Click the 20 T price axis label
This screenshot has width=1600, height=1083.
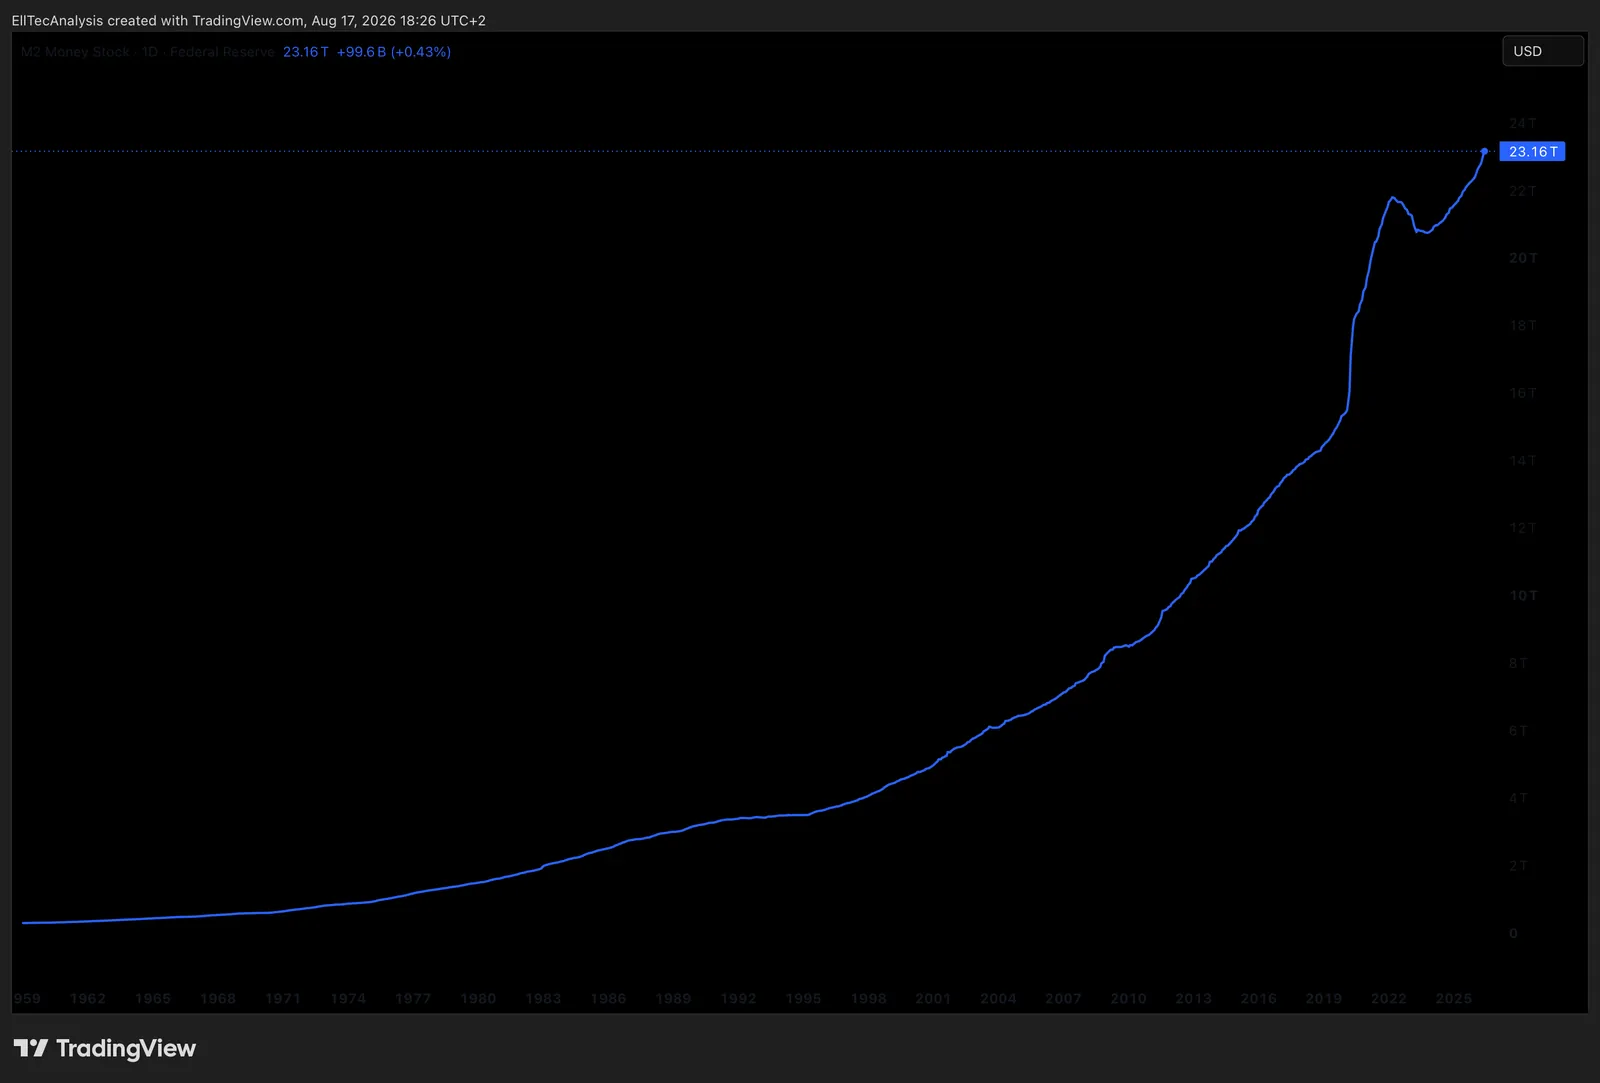tap(1523, 258)
